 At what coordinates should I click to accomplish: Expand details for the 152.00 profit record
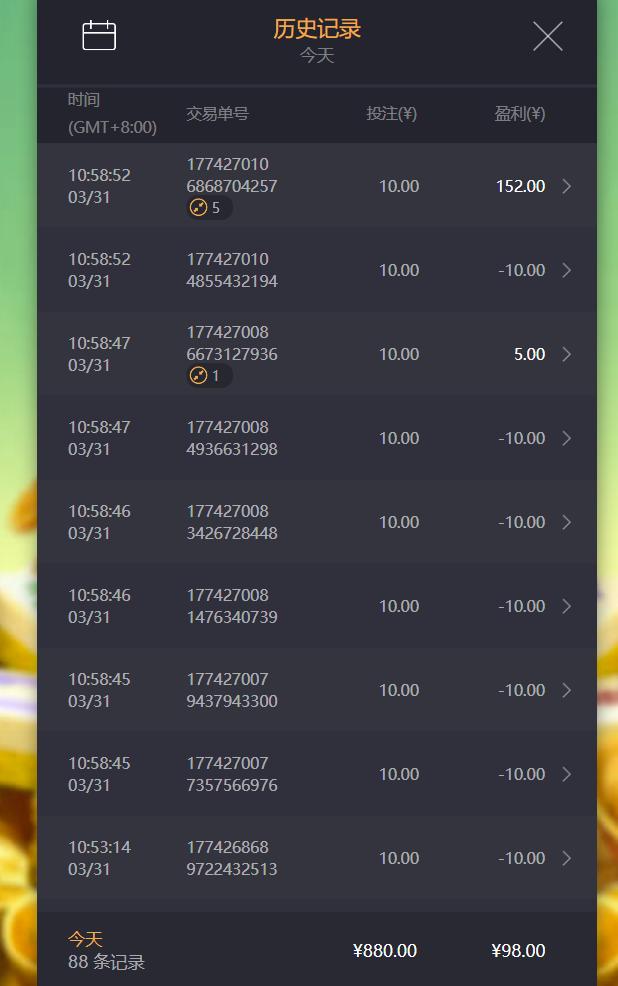566,186
